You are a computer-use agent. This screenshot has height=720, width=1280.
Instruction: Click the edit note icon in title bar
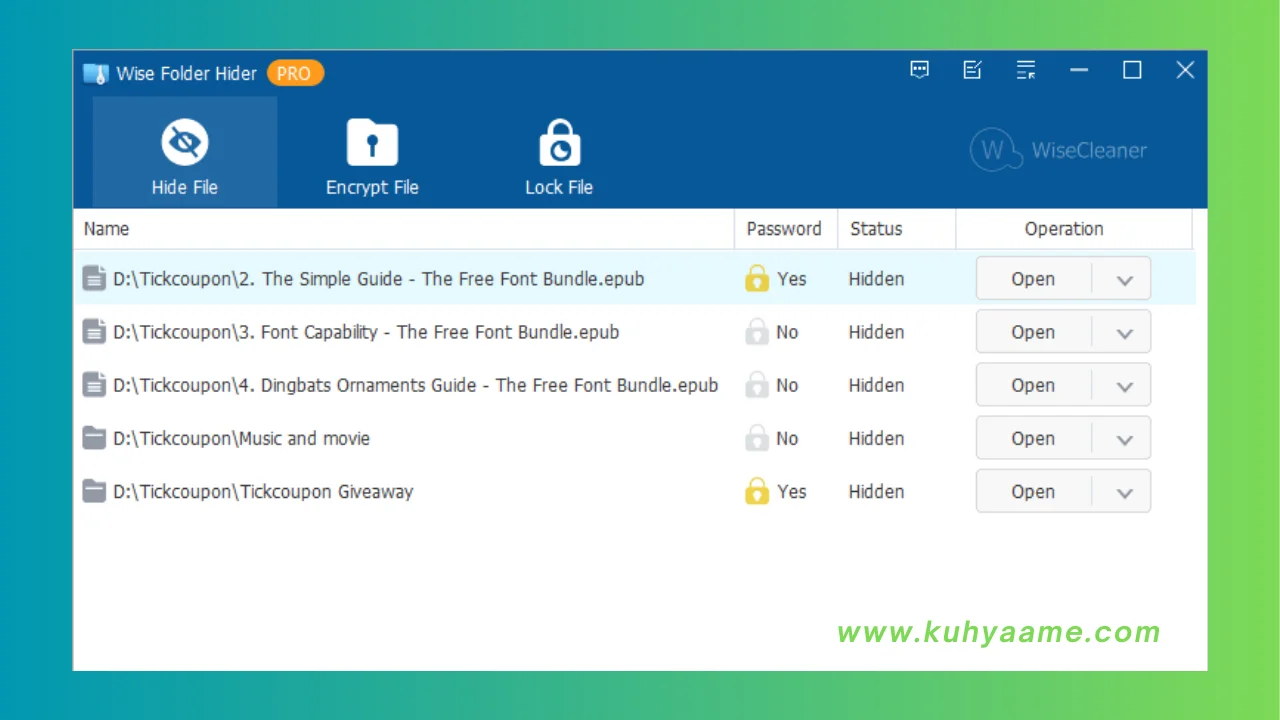coord(972,70)
